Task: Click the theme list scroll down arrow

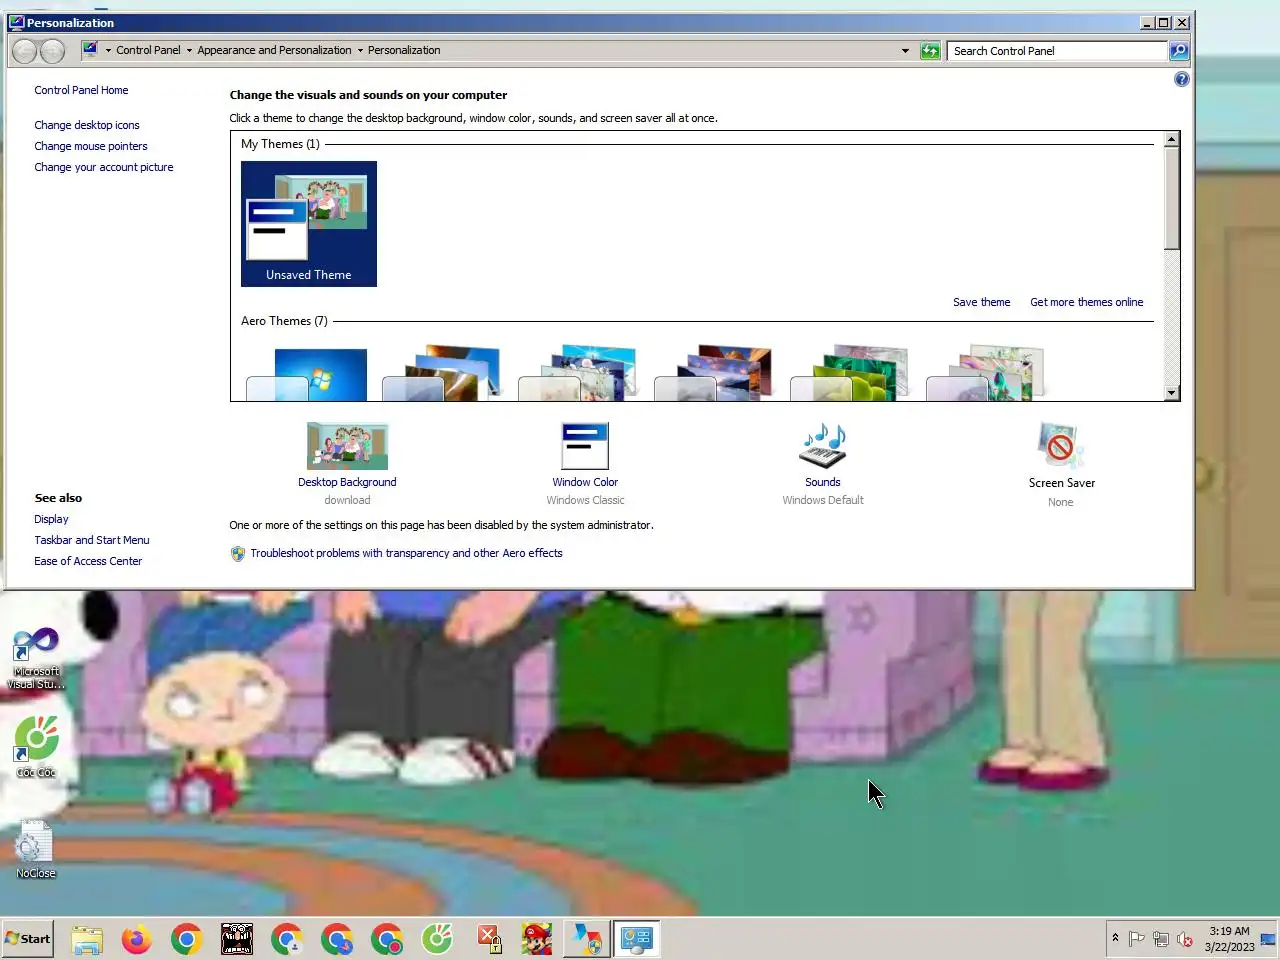Action: (x=1172, y=393)
